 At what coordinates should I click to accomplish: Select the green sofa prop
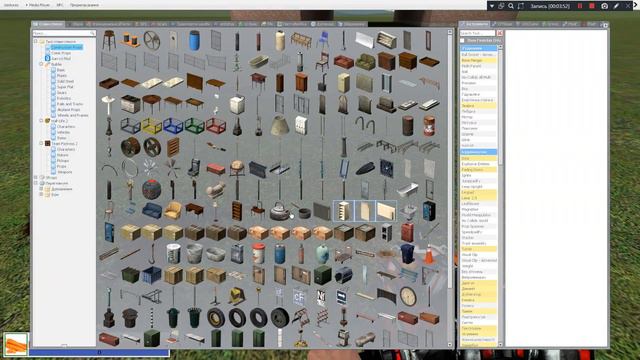point(365,62)
